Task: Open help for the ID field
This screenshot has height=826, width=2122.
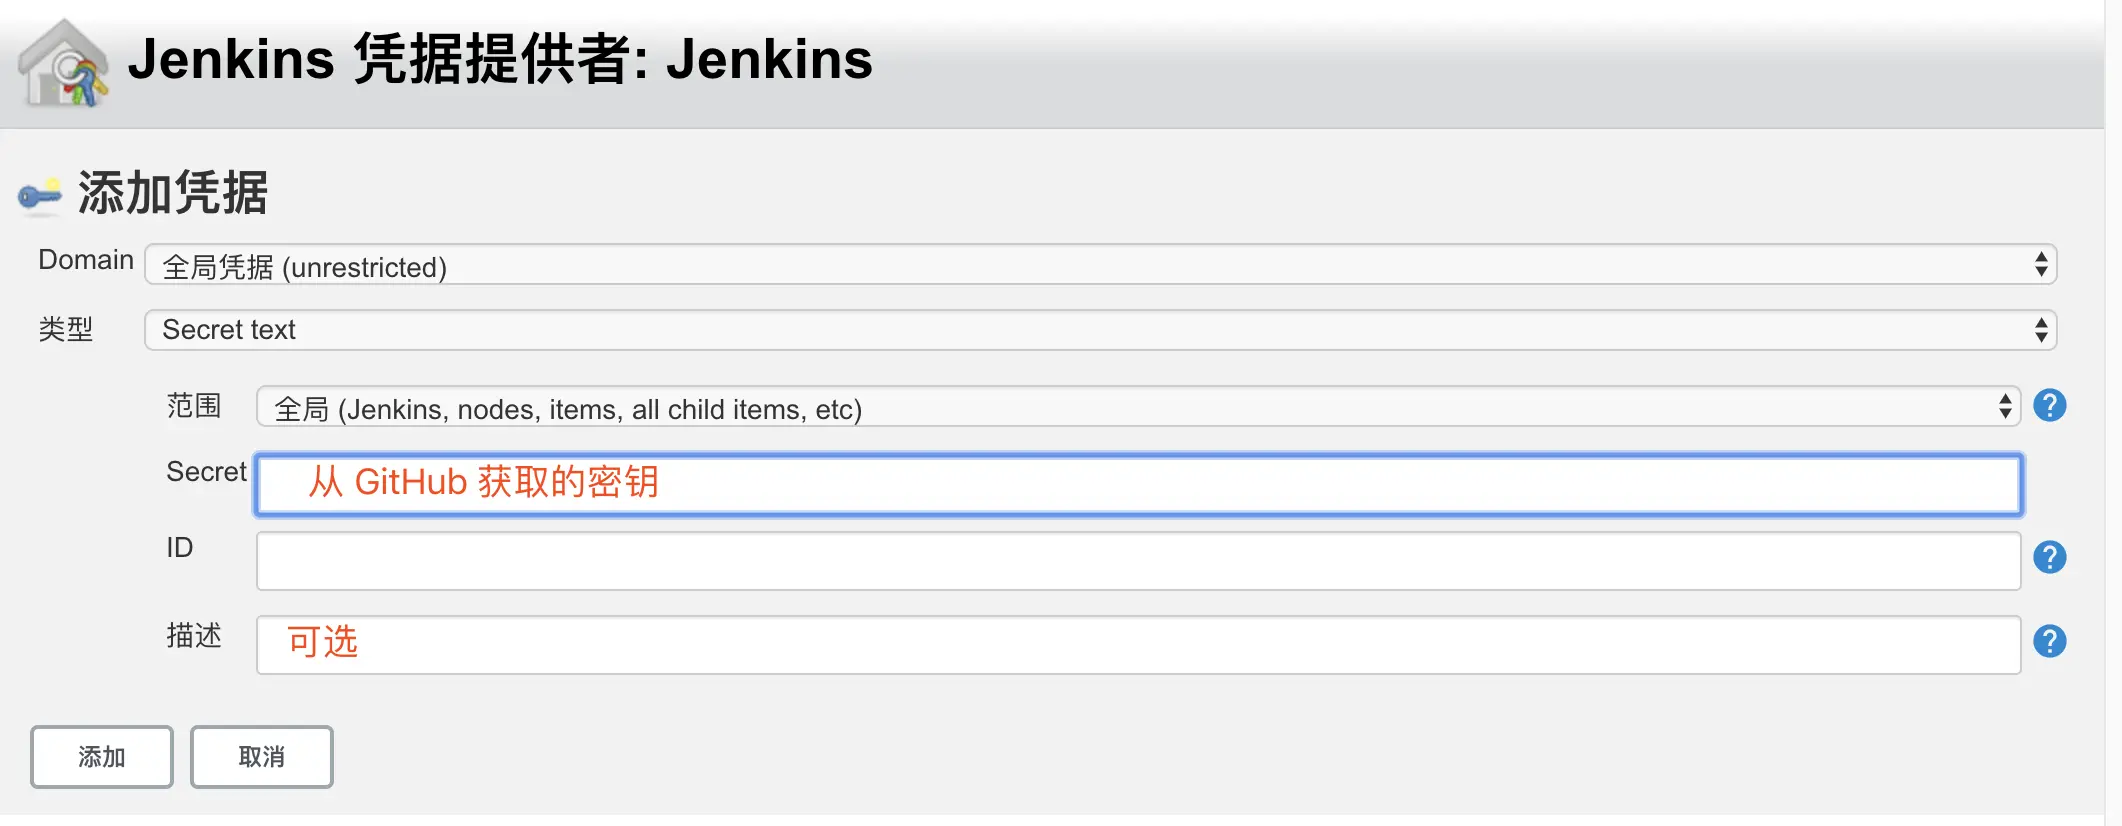Action: [x=2049, y=557]
